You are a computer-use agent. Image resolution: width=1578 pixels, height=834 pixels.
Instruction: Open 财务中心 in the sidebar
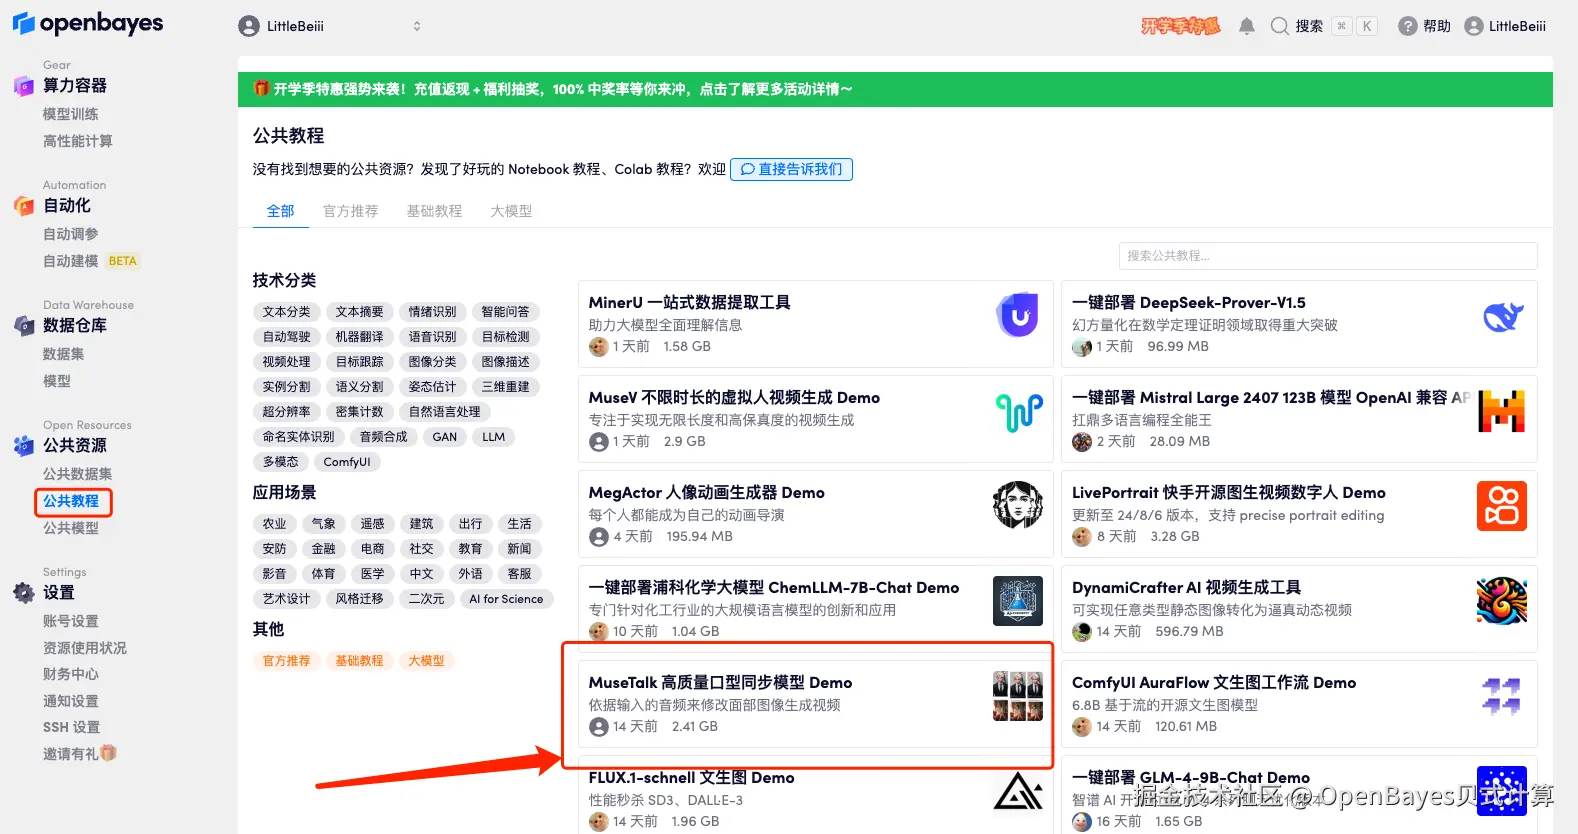click(x=71, y=674)
